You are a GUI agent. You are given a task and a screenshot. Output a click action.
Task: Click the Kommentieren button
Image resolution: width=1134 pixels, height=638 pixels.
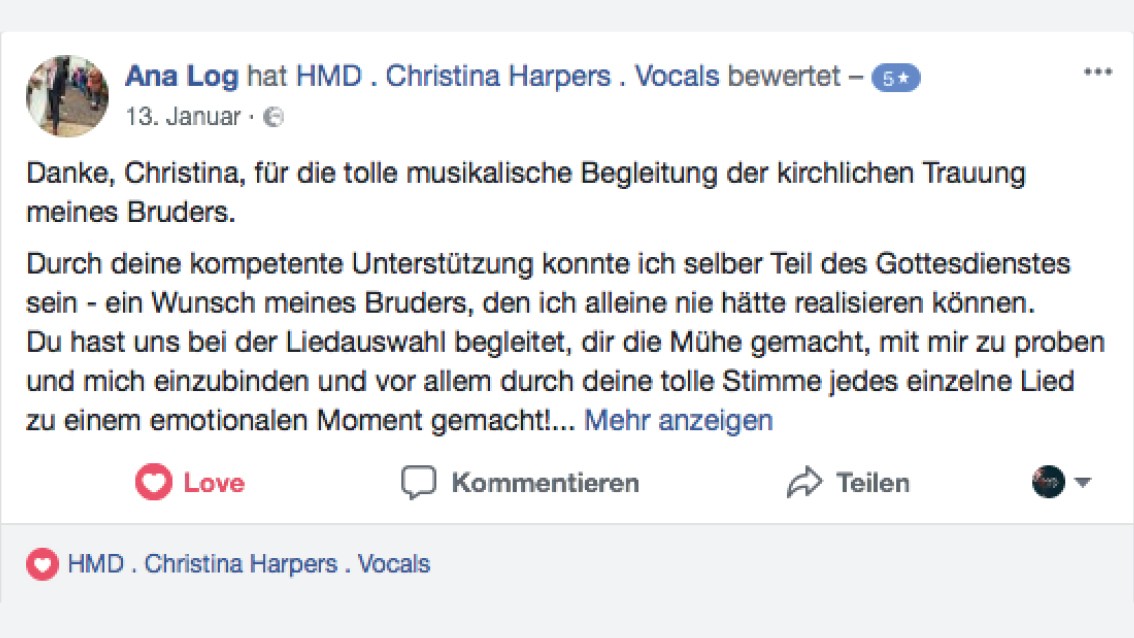[520, 482]
